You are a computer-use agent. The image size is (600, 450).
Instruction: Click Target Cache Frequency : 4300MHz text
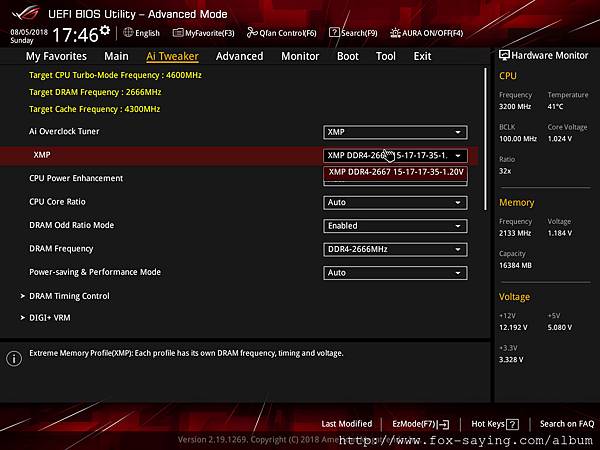(95, 109)
